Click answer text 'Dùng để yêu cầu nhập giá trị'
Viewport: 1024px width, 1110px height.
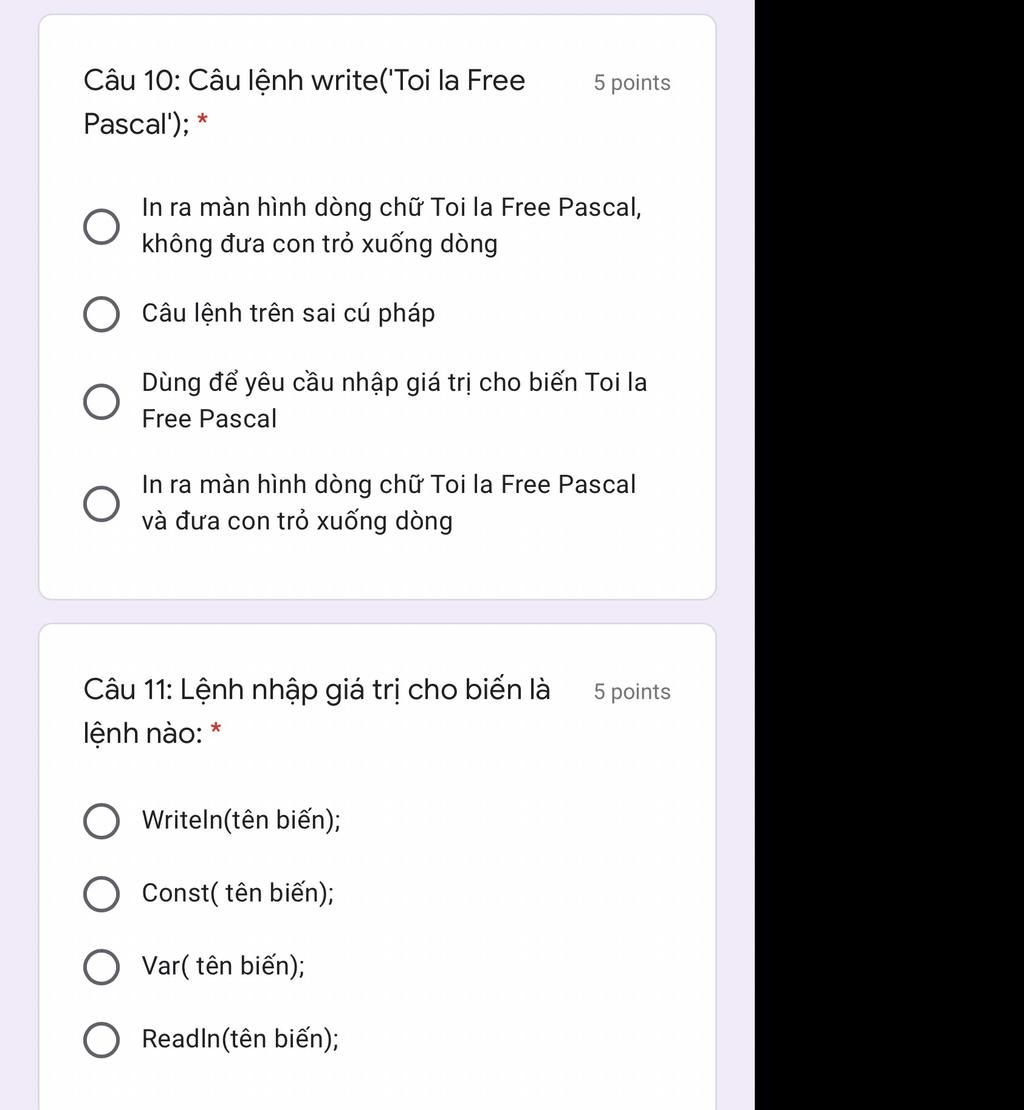(x=394, y=383)
